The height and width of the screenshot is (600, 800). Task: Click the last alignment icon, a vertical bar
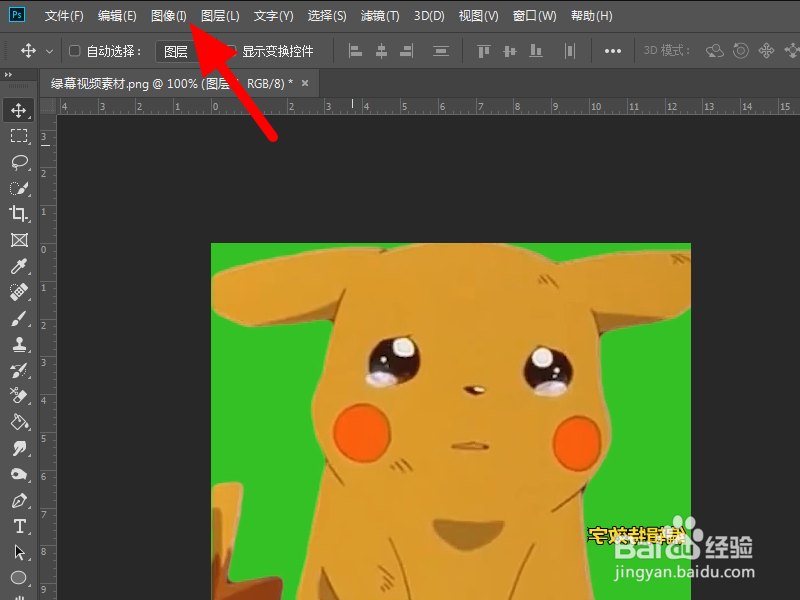tap(570, 51)
